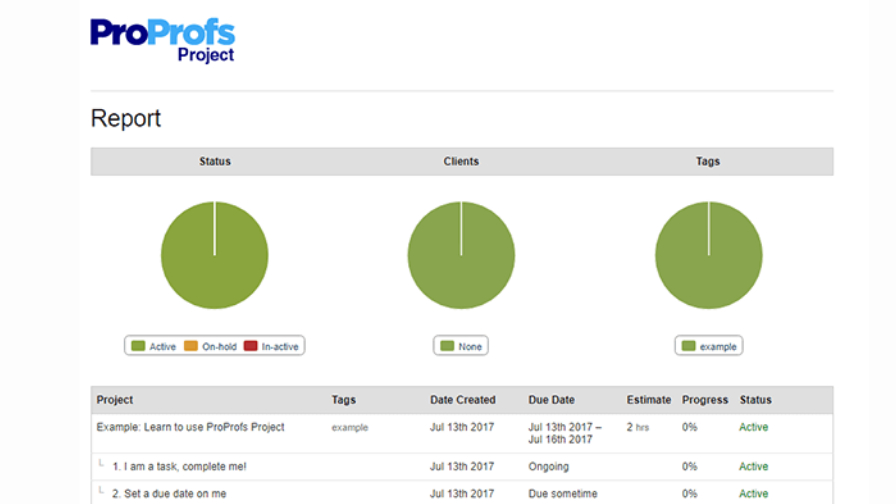
Task: Click the example legend label
Action: coord(718,346)
